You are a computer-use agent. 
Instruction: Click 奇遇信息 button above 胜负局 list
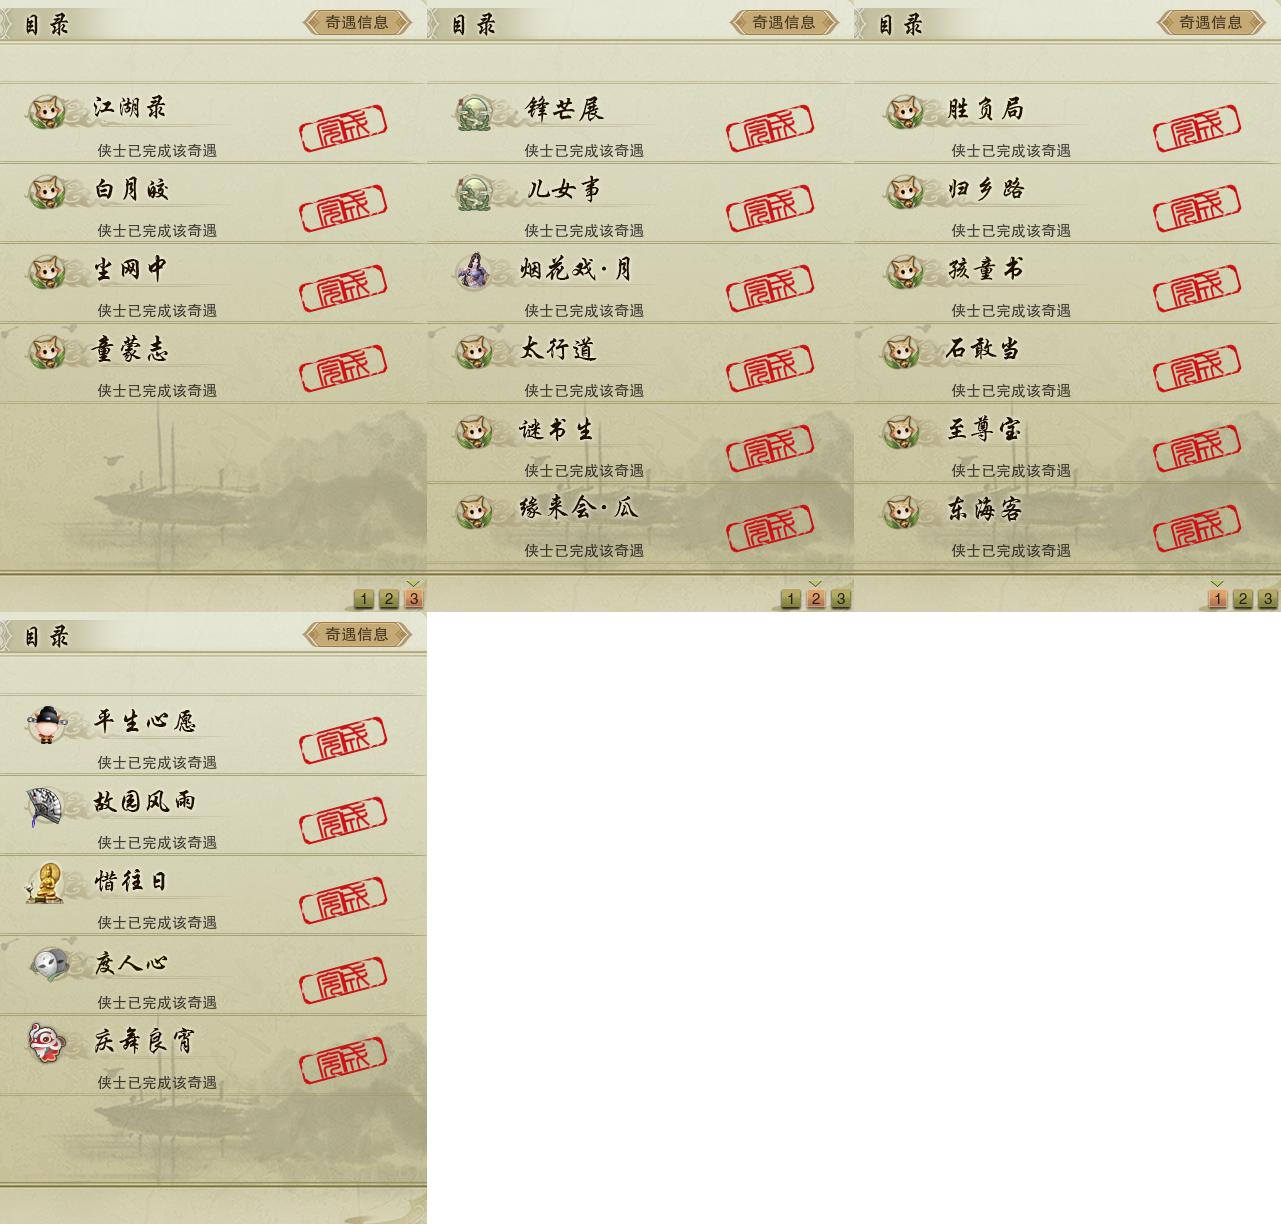click(x=1211, y=22)
